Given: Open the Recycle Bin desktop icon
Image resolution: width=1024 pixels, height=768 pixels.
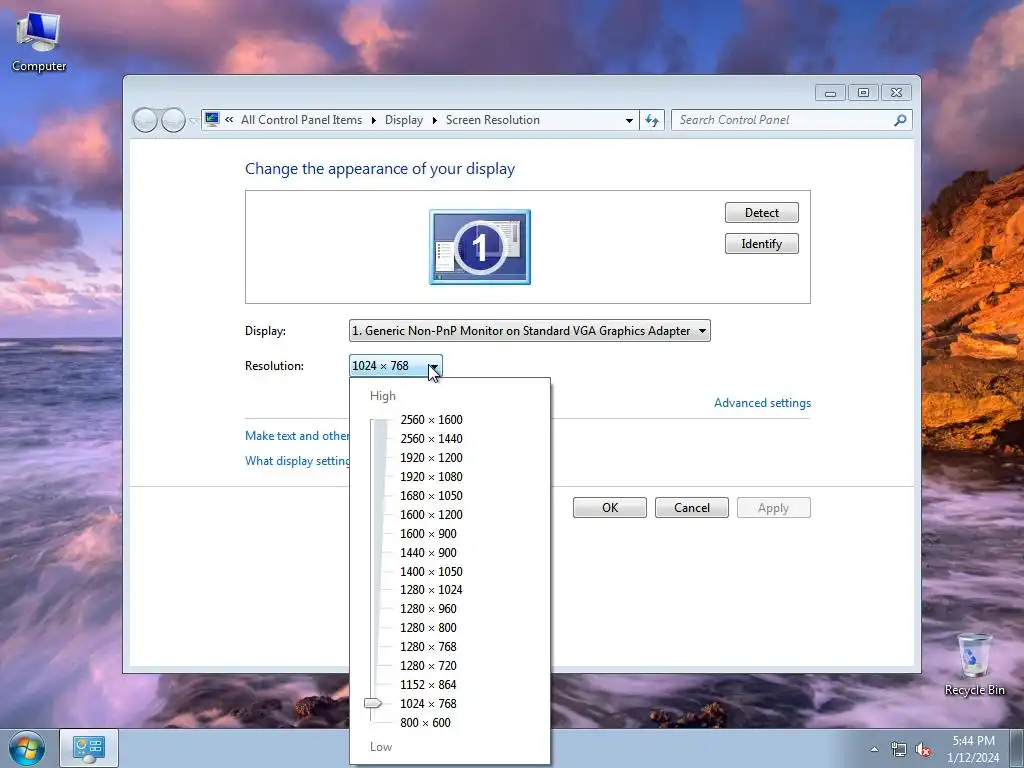Looking at the screenshot, I should tap(974, 664).
